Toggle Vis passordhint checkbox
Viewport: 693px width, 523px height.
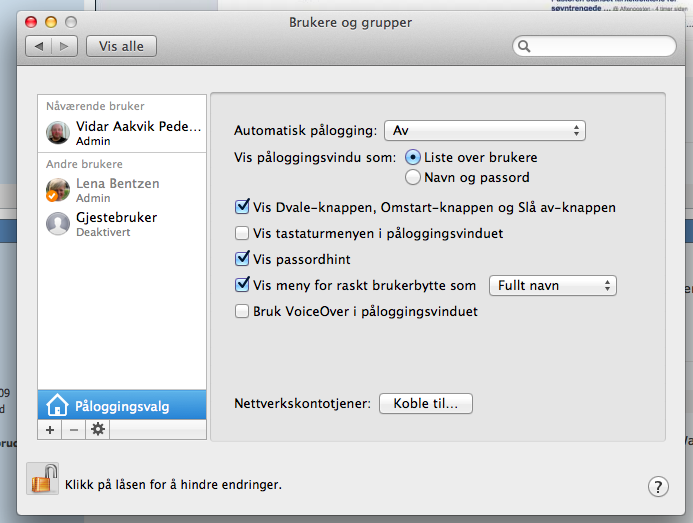tap(242, 259)
